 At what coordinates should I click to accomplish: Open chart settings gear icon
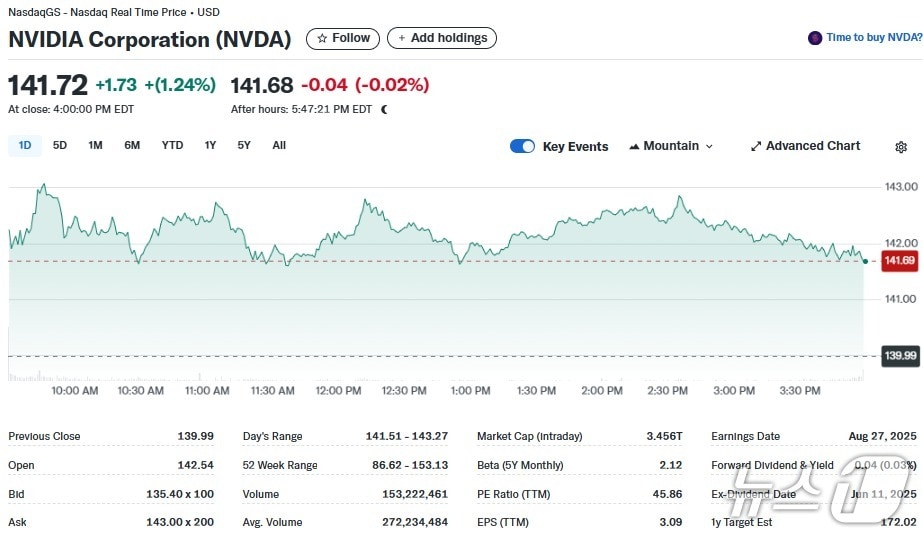[x=900, y=147]
